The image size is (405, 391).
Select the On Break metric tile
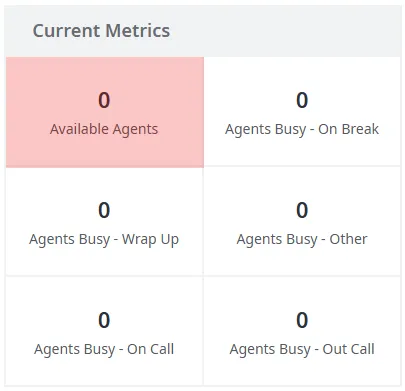302,111
